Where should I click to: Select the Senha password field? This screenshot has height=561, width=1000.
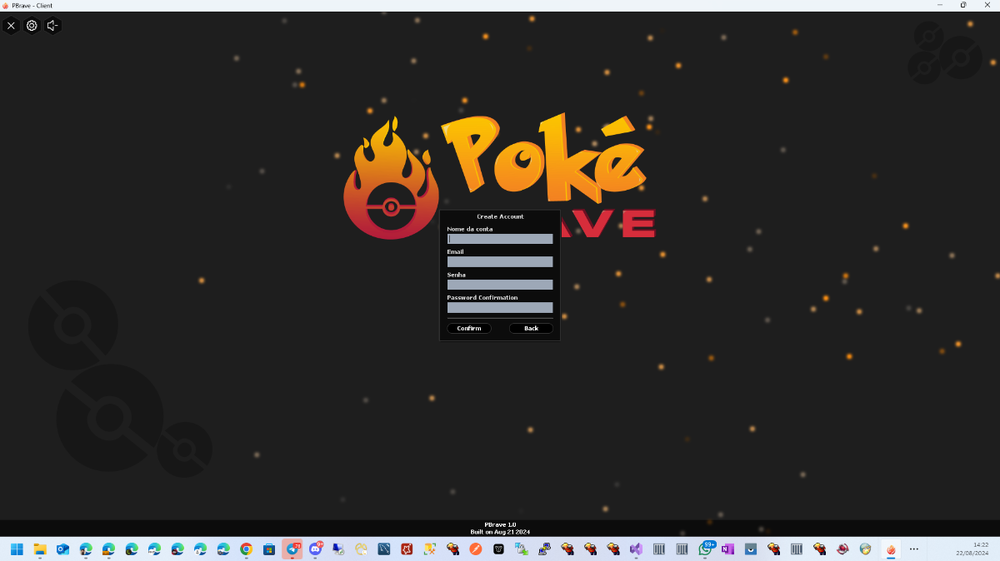click(500, 285)
